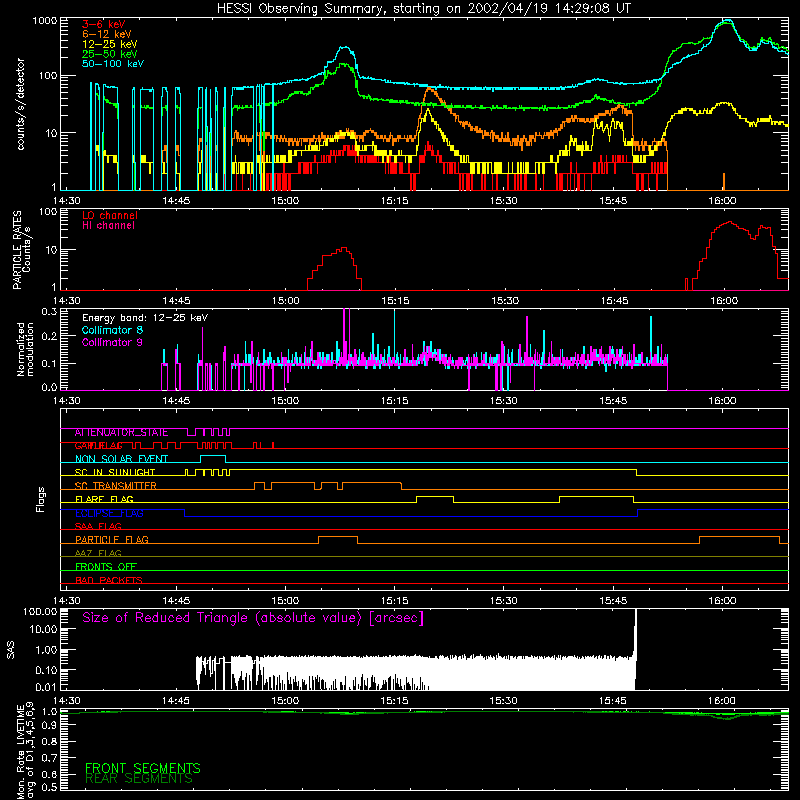Screen dimensions: 800x800
Task: Click the PARTICLE_FLAG label
Action: coord(112,540)
